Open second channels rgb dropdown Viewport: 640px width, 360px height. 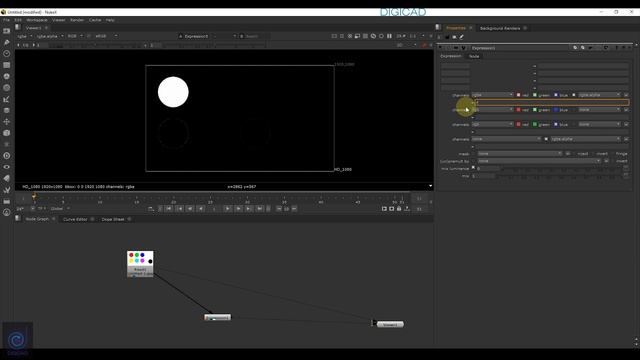[492, 109]
